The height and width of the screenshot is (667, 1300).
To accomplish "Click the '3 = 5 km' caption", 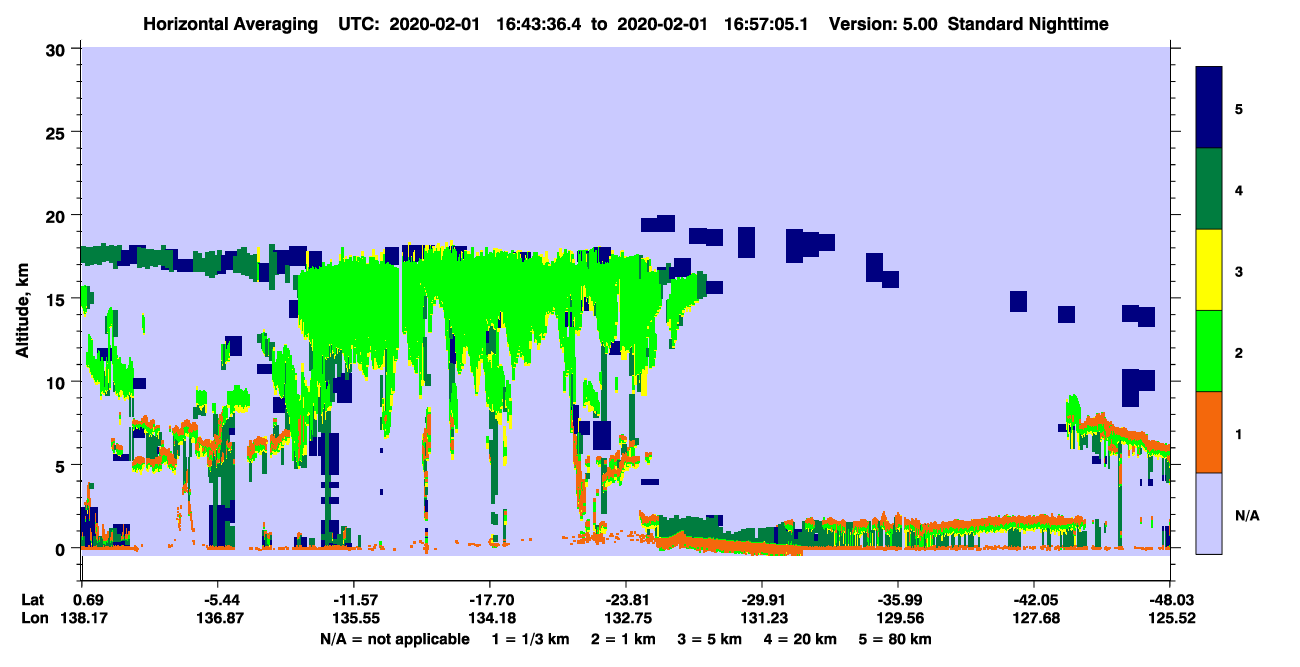I will [709, 639].
